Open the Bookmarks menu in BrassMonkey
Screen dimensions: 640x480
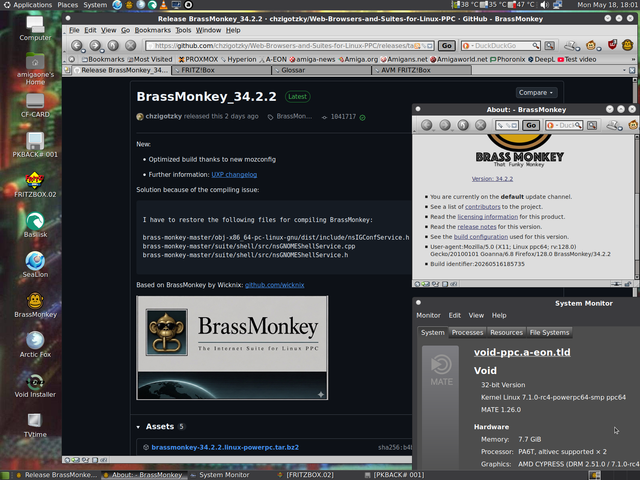(x=153, y=30)
